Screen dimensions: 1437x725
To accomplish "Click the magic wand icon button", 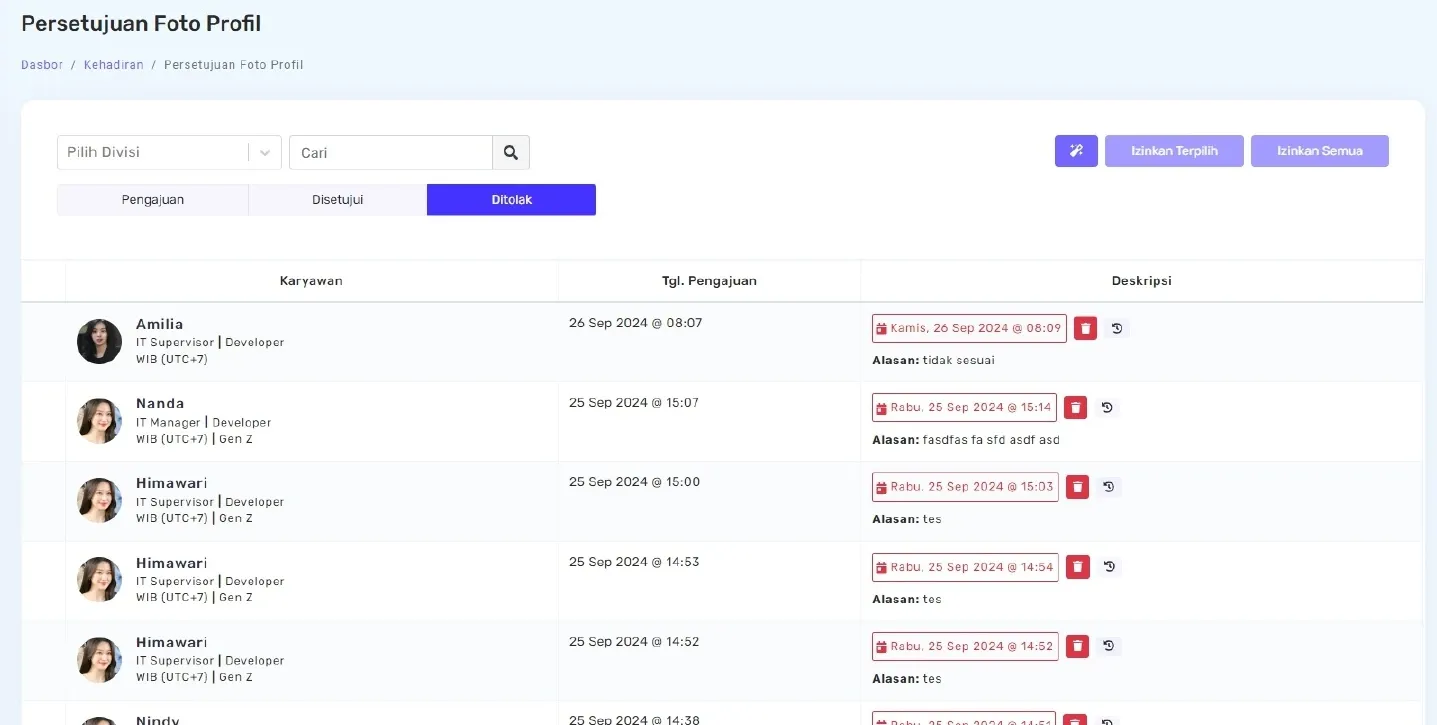I will 1076,151.
